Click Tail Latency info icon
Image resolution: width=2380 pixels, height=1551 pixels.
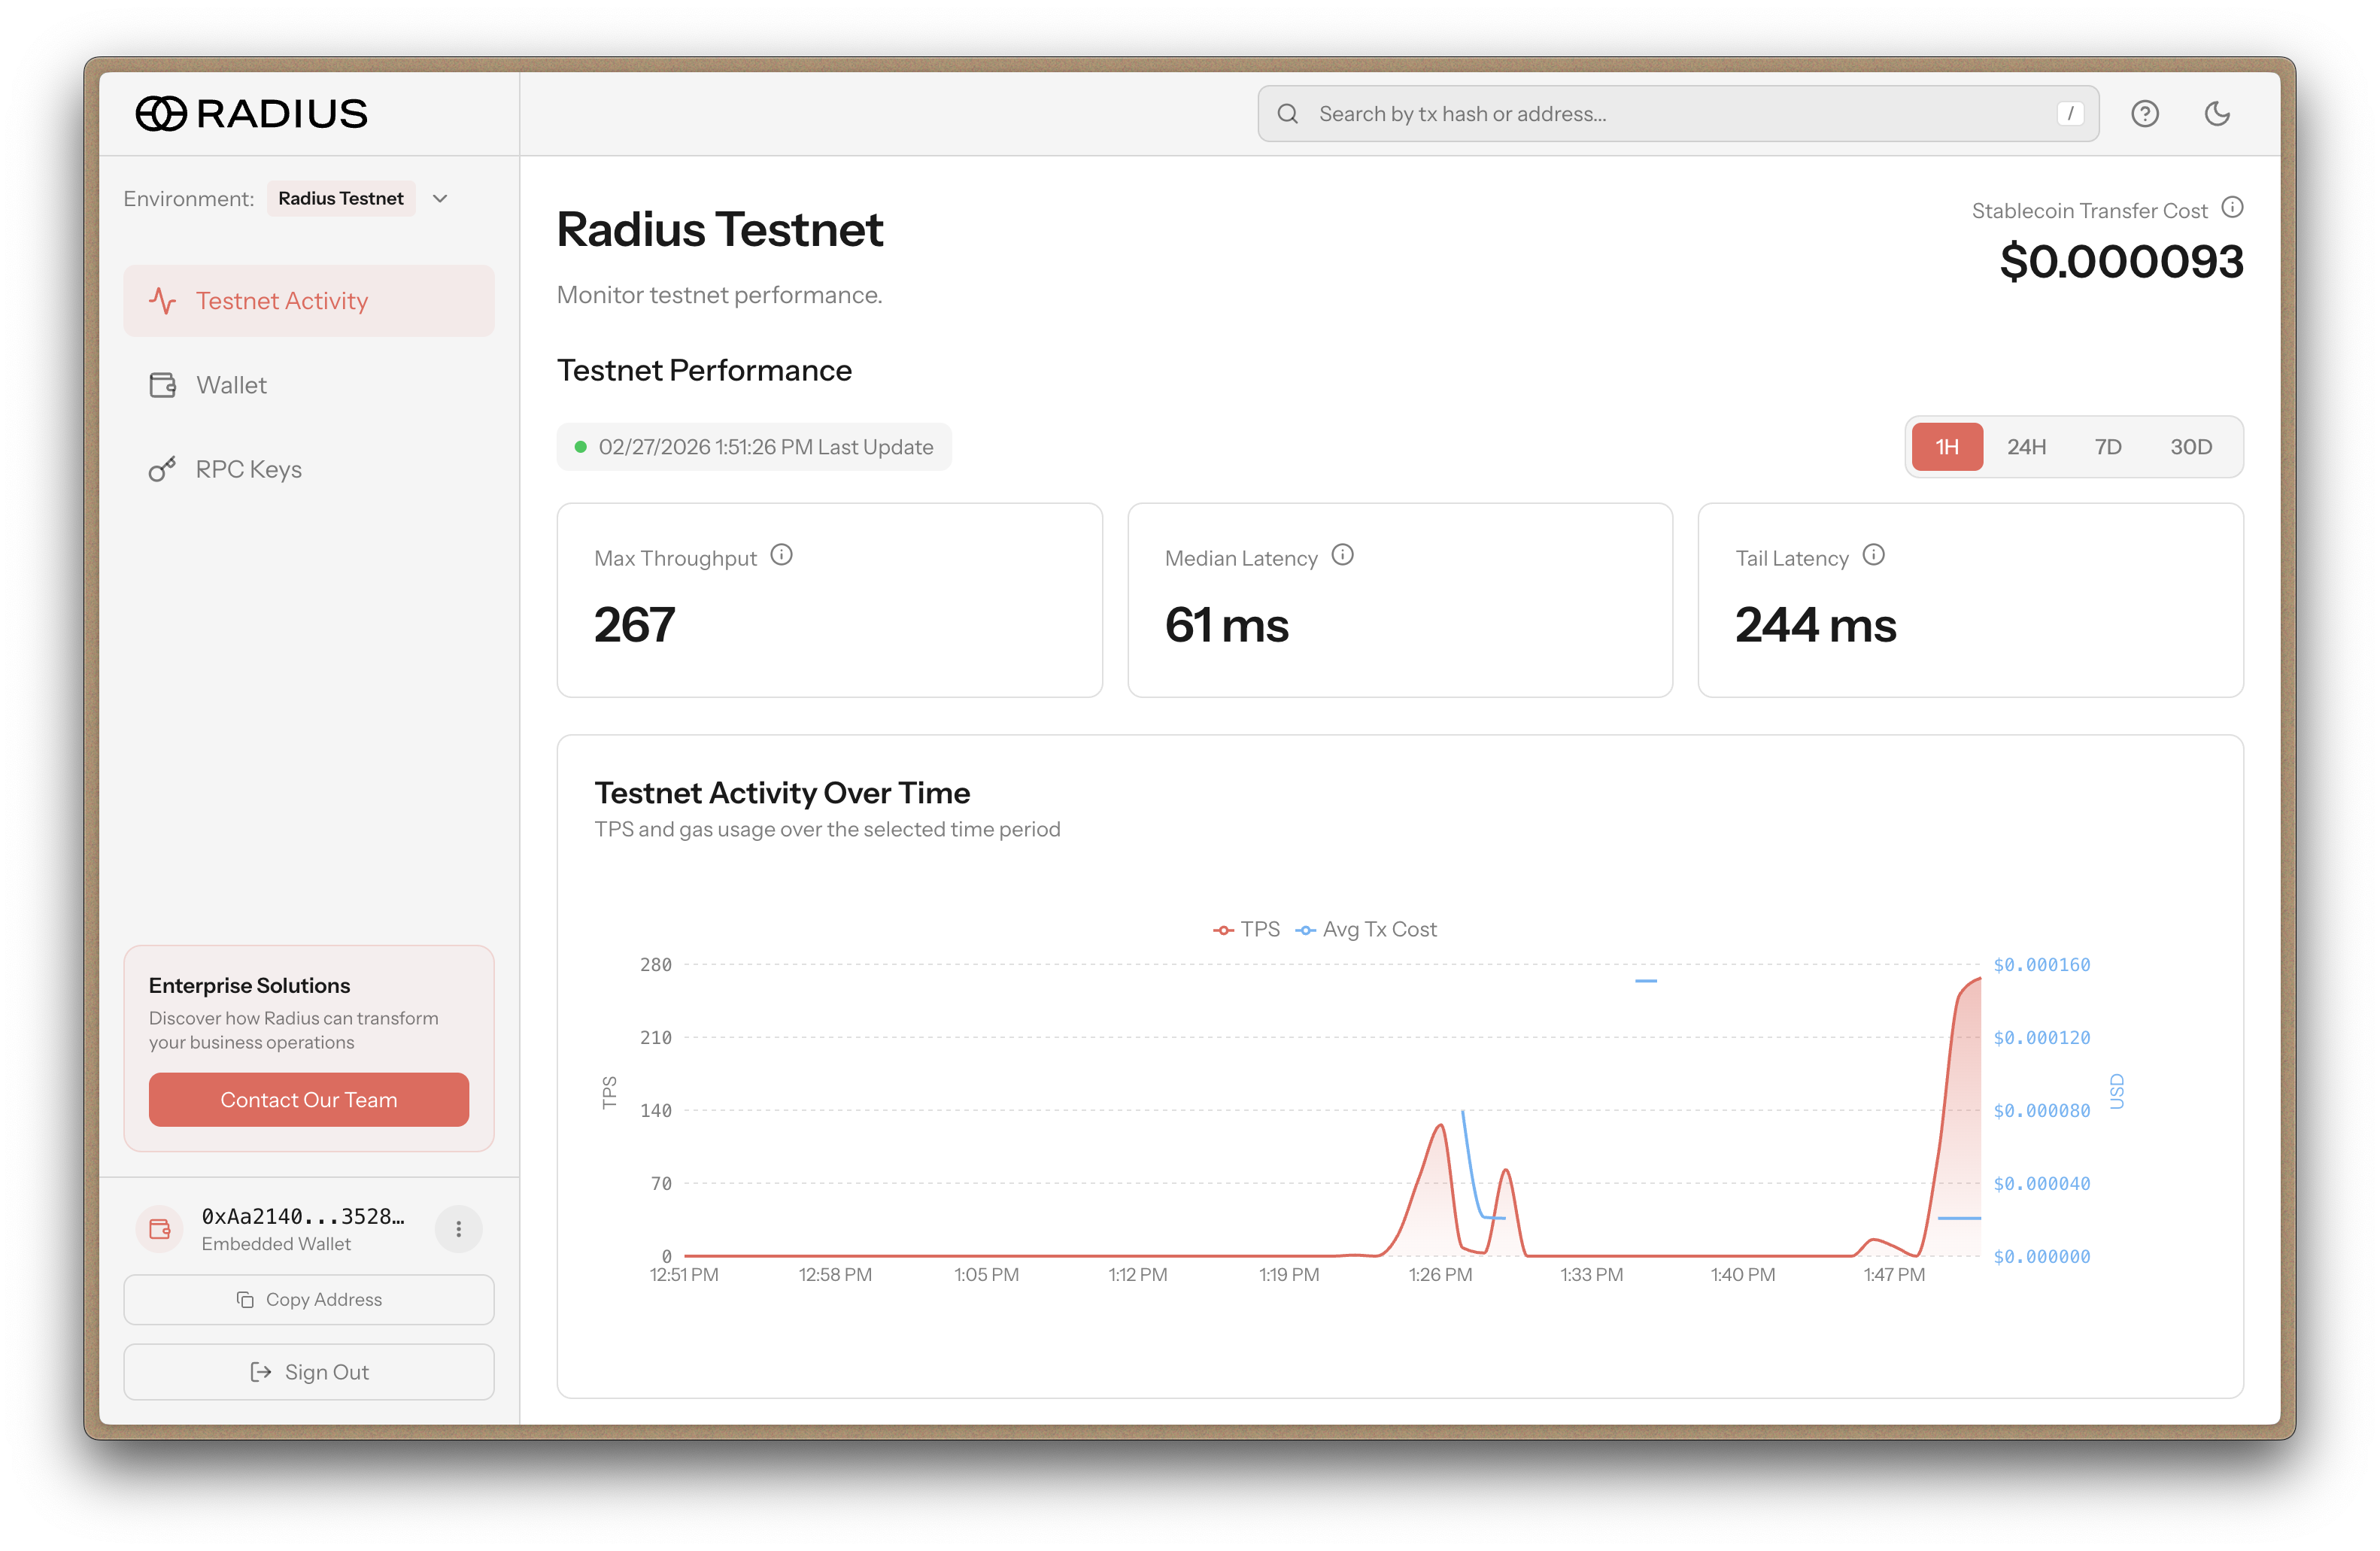click(x=1874, y=555)
